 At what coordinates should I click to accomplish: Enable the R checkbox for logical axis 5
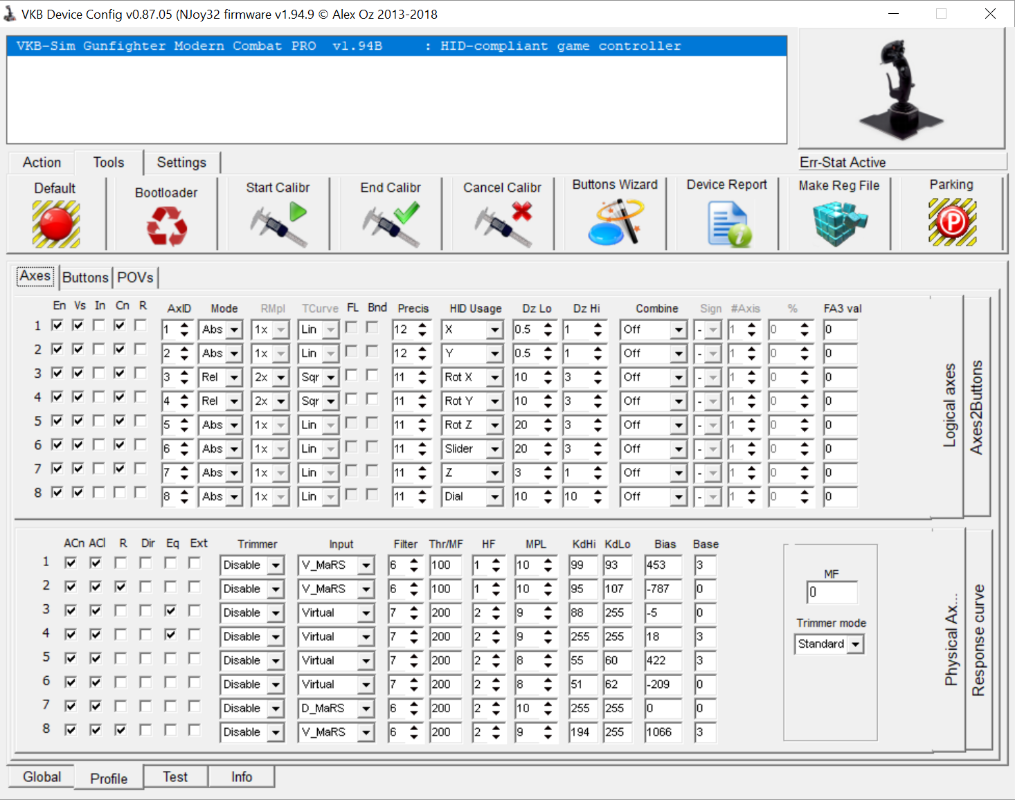pyautogui.click(x=140, y=421)
